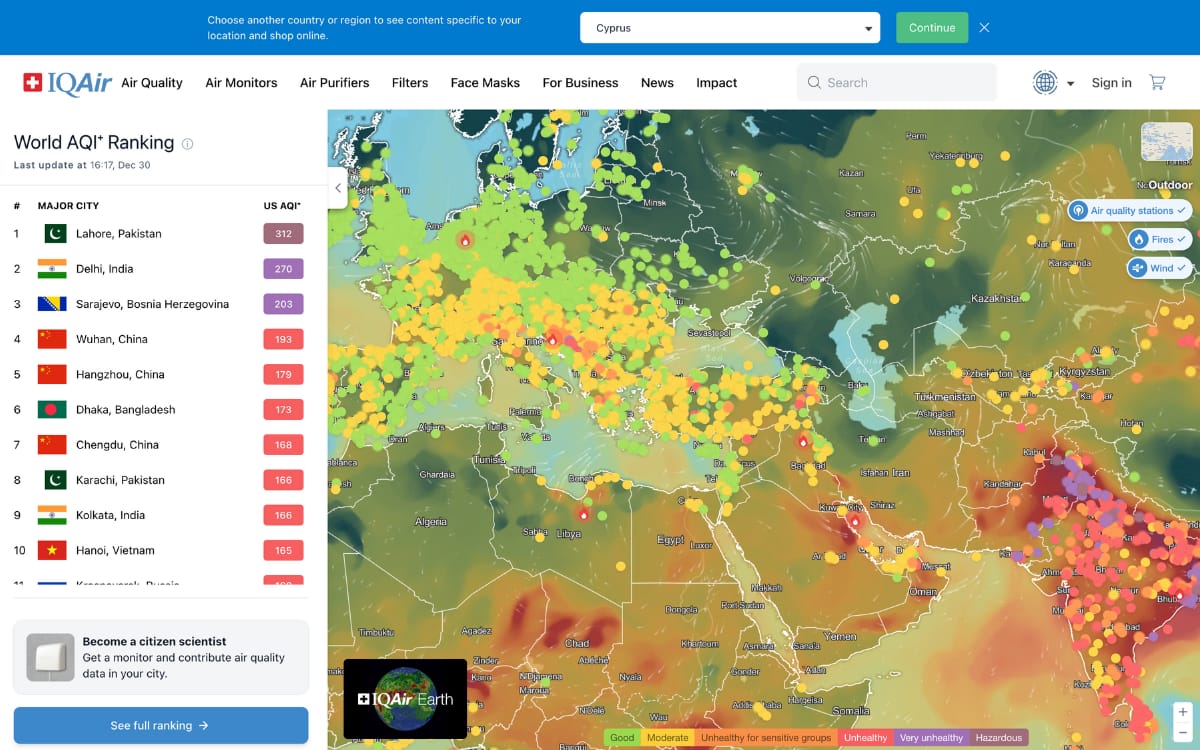
Task: Click the Search input field
Action: pos(897,83)
